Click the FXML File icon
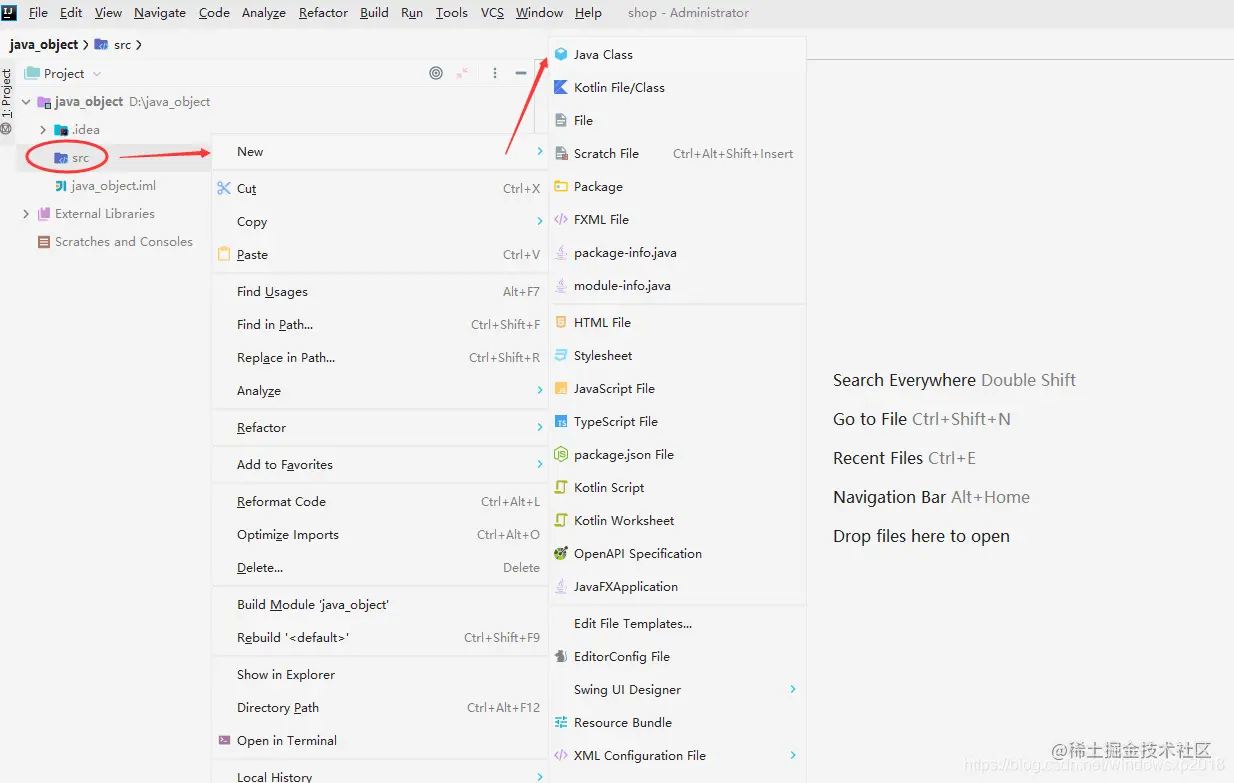 tap(561, 220)
